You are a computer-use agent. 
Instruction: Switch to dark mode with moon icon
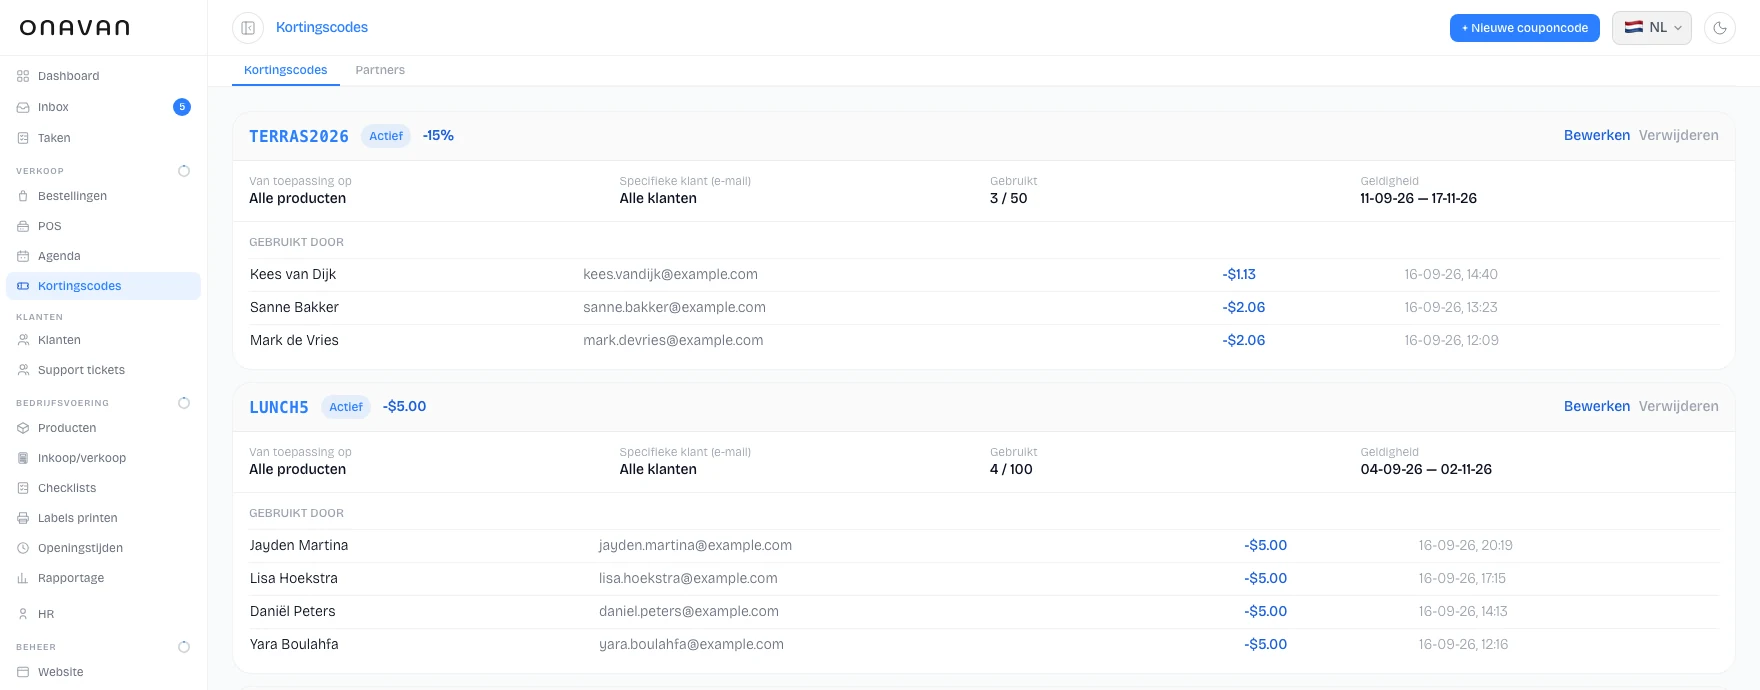point(1720,28)
